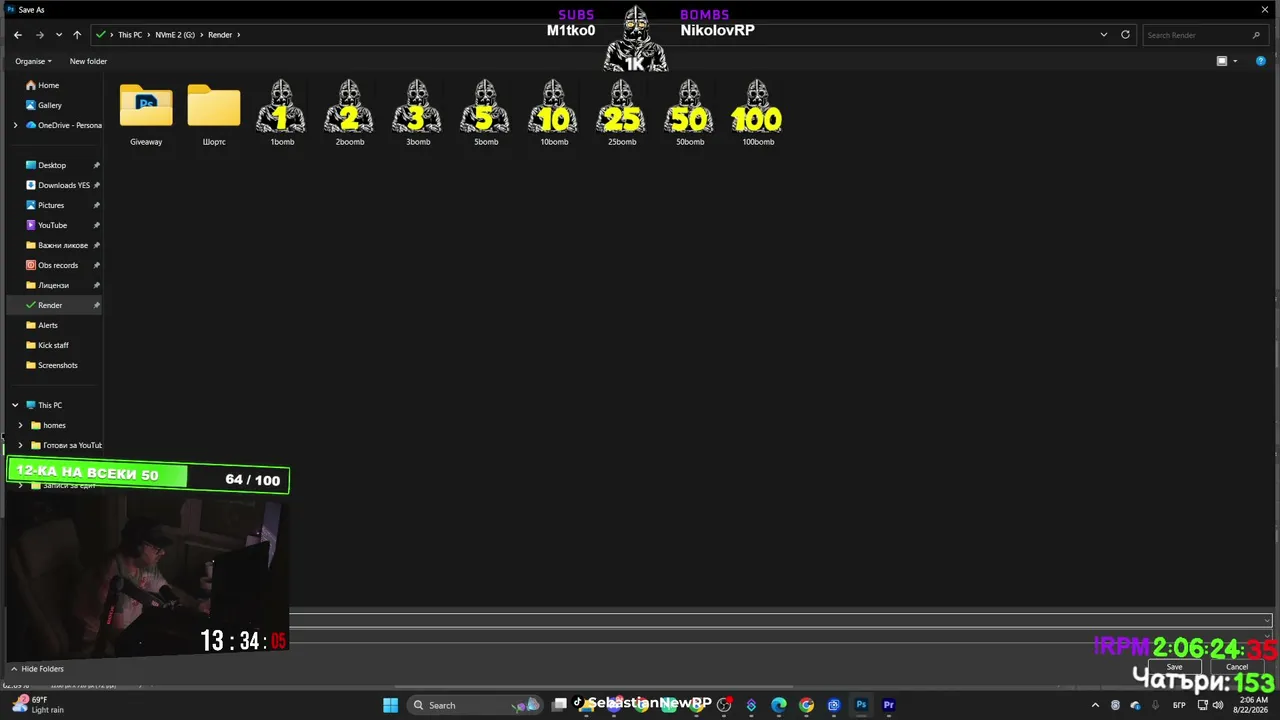Switch to Premiere Pro on taskbar

click(888, 705)
